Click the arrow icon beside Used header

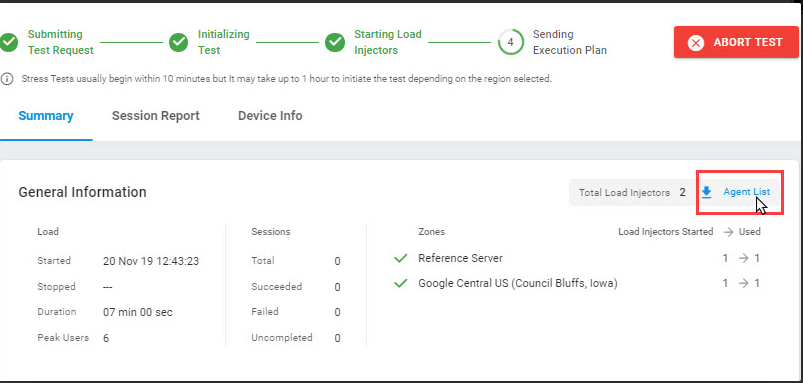point(729,232)
